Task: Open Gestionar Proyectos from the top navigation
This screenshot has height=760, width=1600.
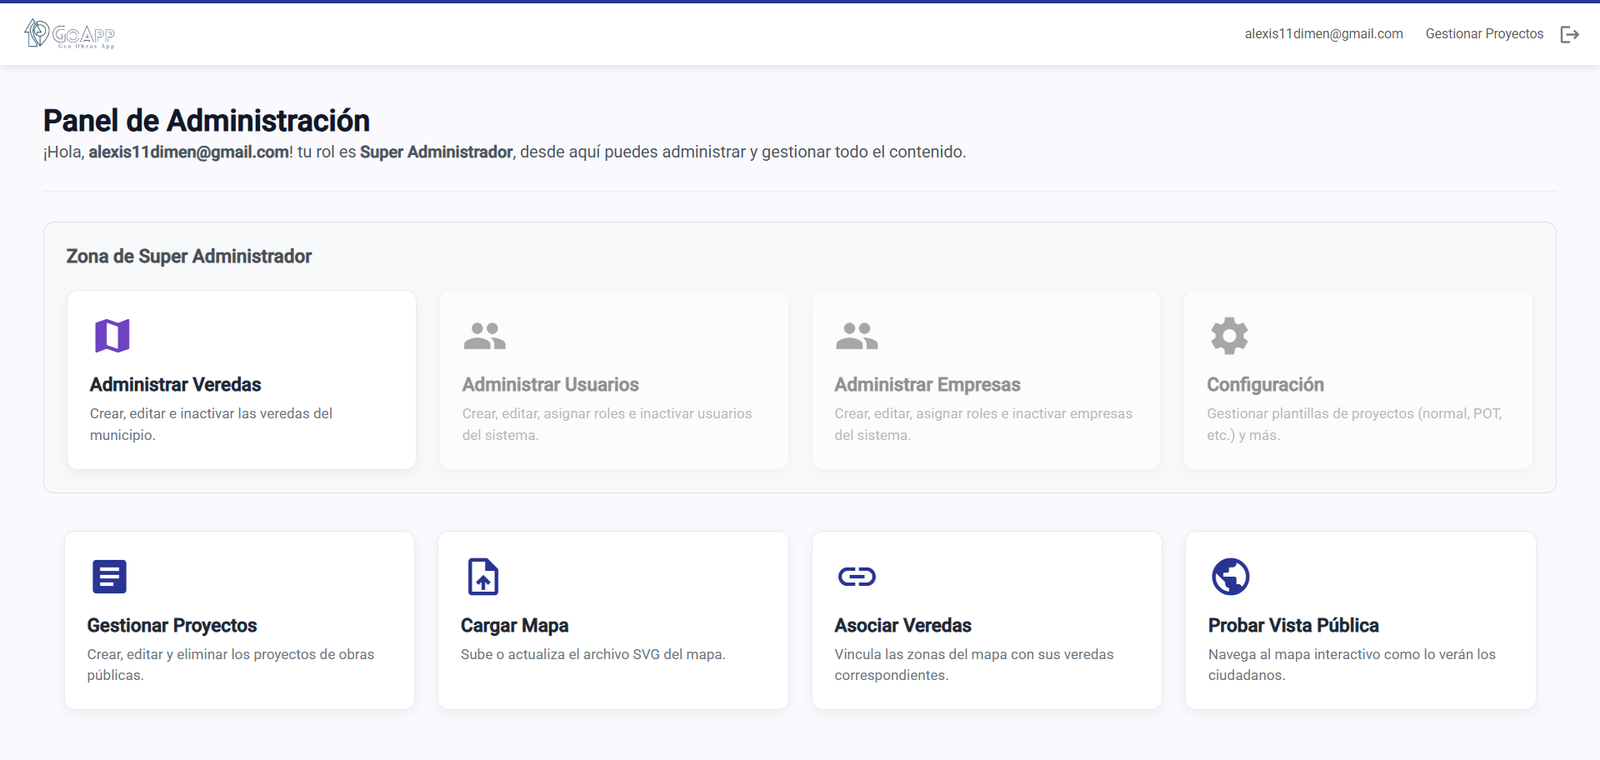Action: point(1484,34)
